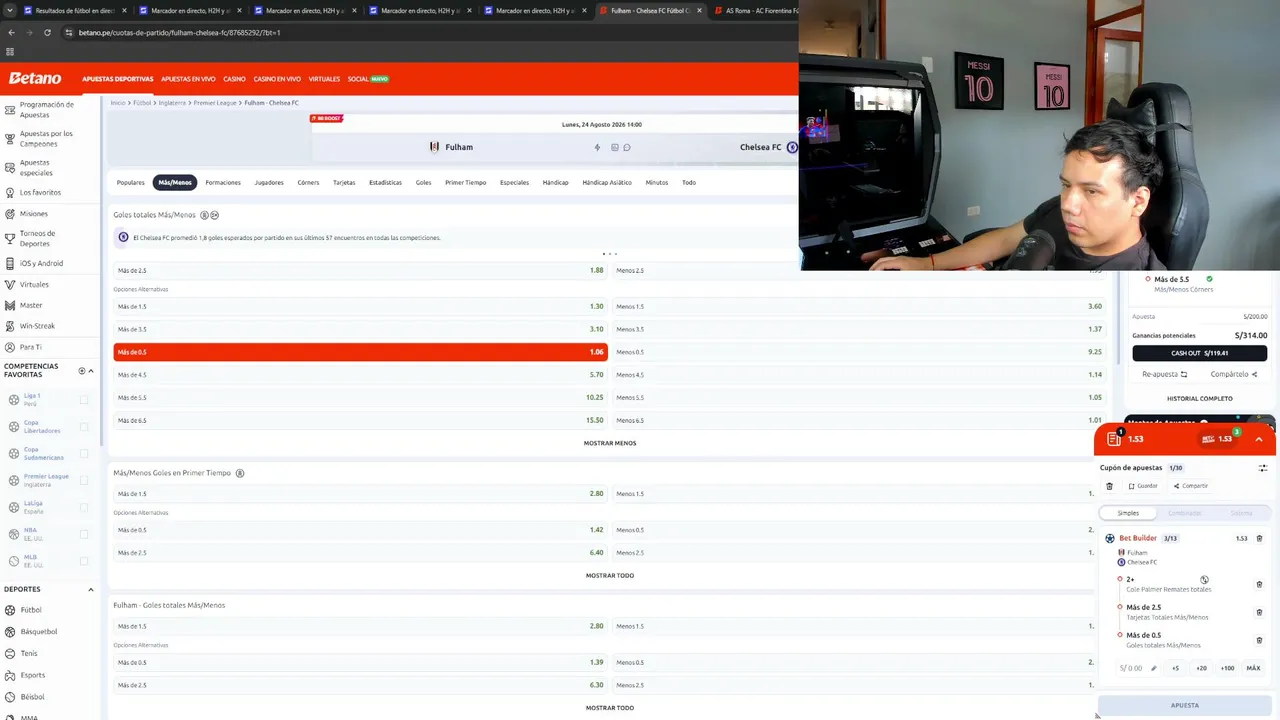This screenshot has height=720, width=1280.
Task: Click the Historial Completo link
Action: [1200, 398]
